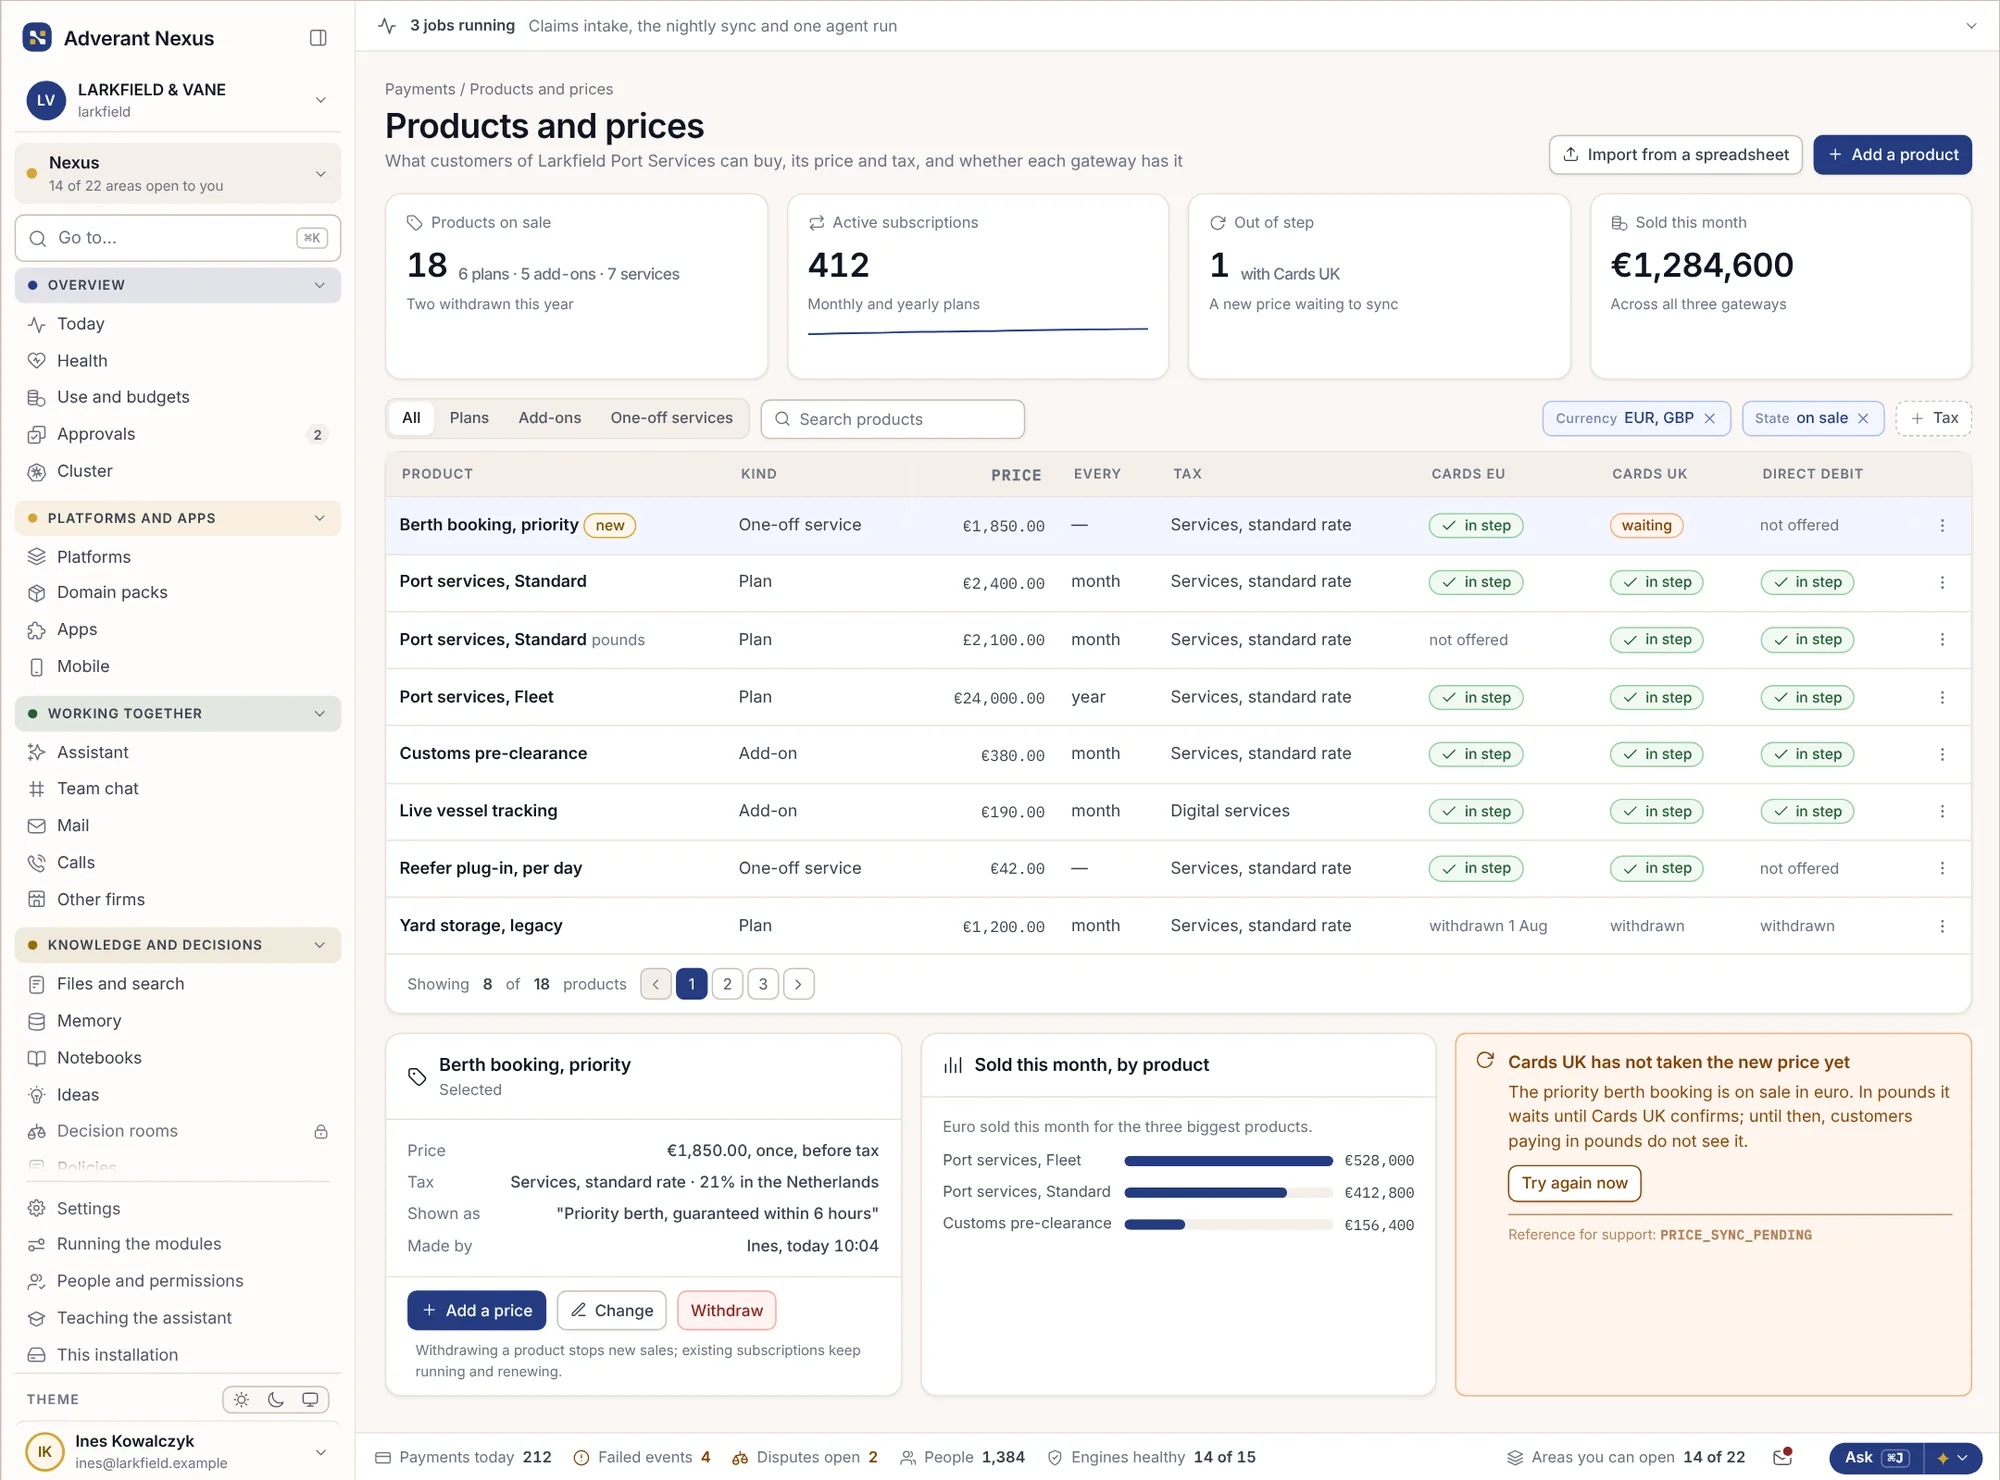The width and height of the screenshot is (2000, 1480).
Task: Collapse the Overview section
Action: click(x=178, y=285)
